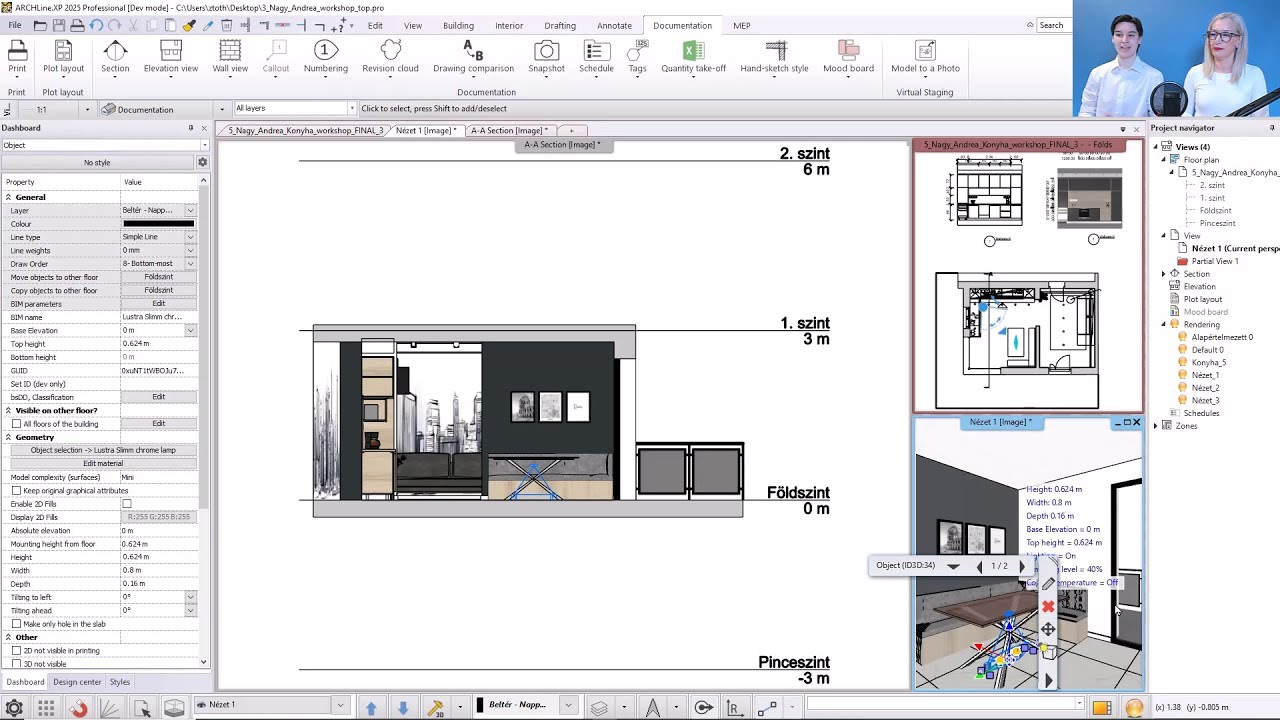
Task: Click the red X delete icon on floating toolbar
Action: click(x=1048, y=606)
